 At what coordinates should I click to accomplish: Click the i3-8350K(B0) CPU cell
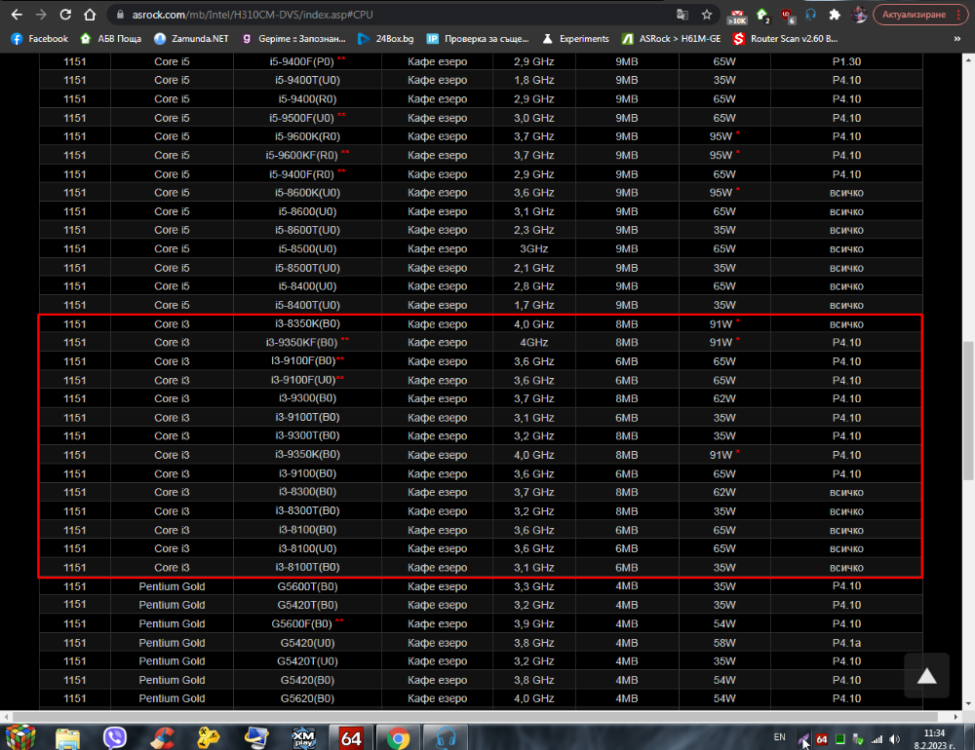pos(307,324)
